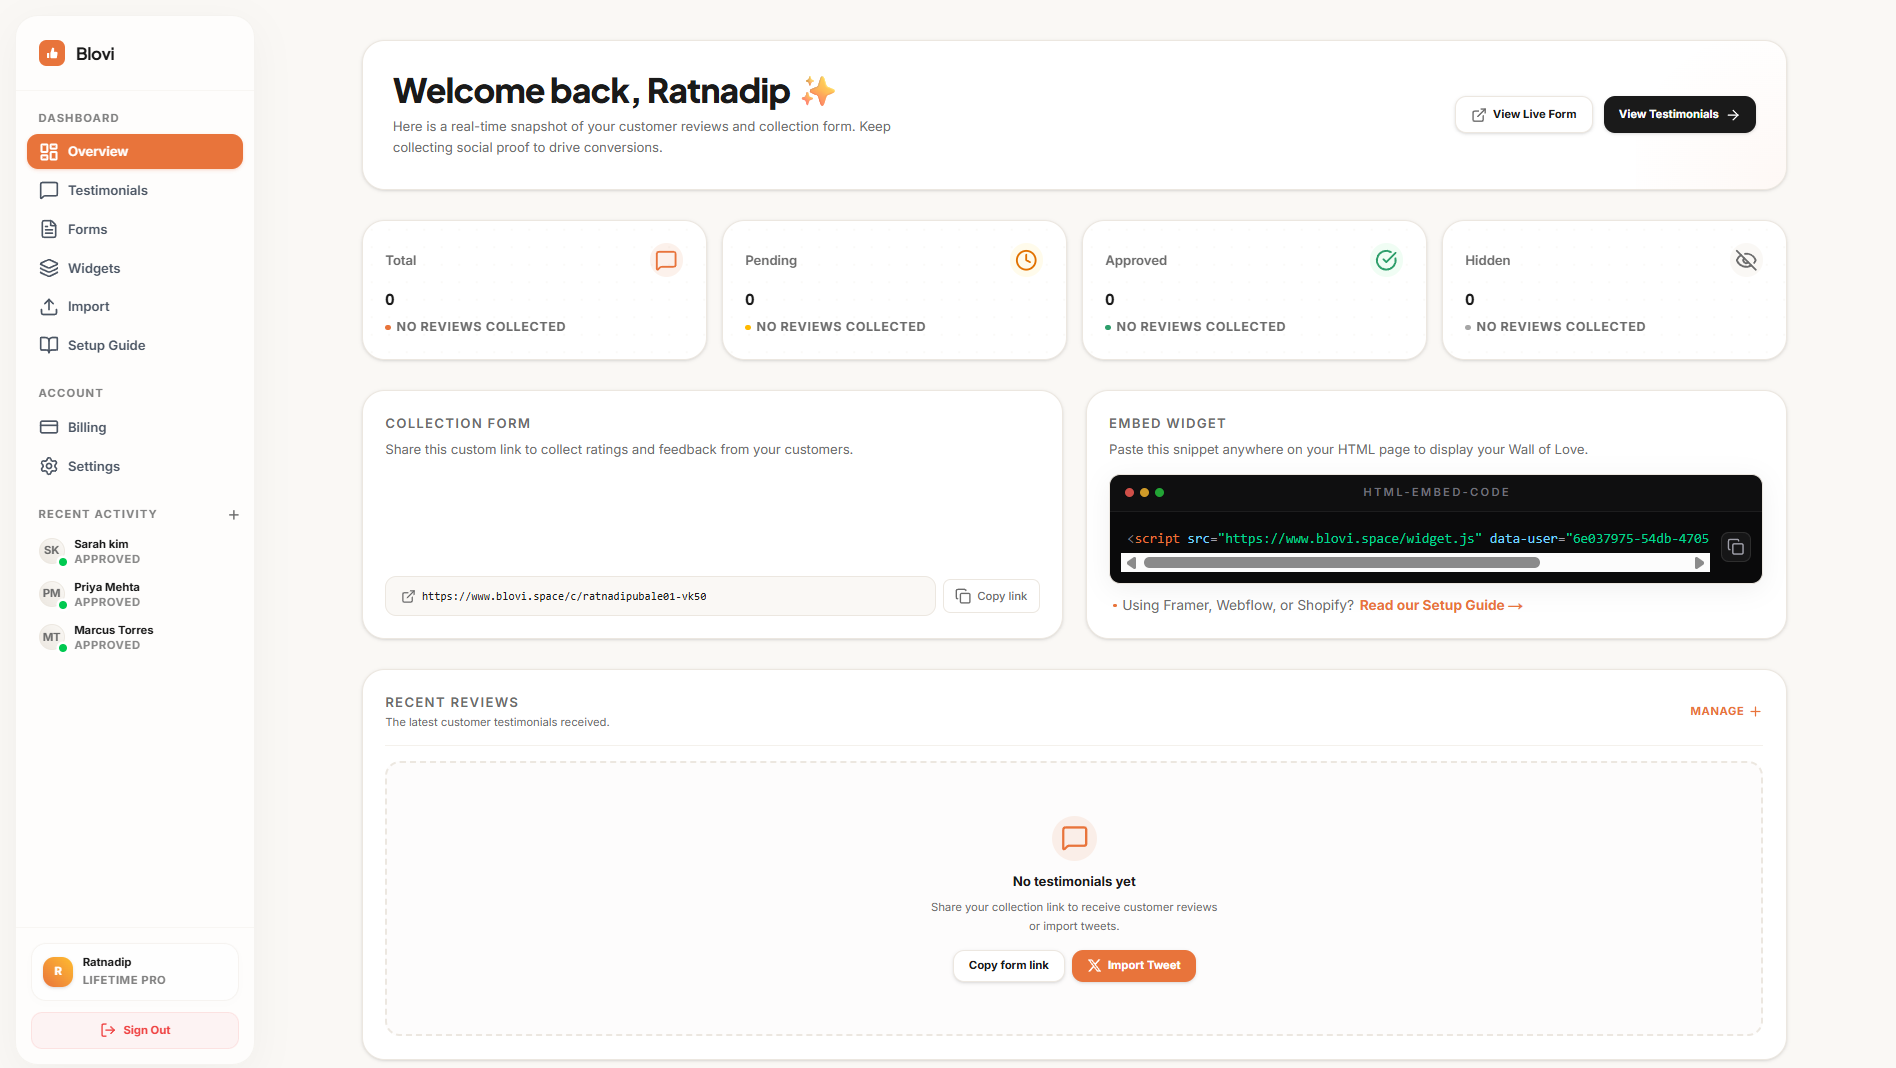The width and height of the screenshot is (1896, 1068).
Task: Open account Settings
Action: point(135,466)
